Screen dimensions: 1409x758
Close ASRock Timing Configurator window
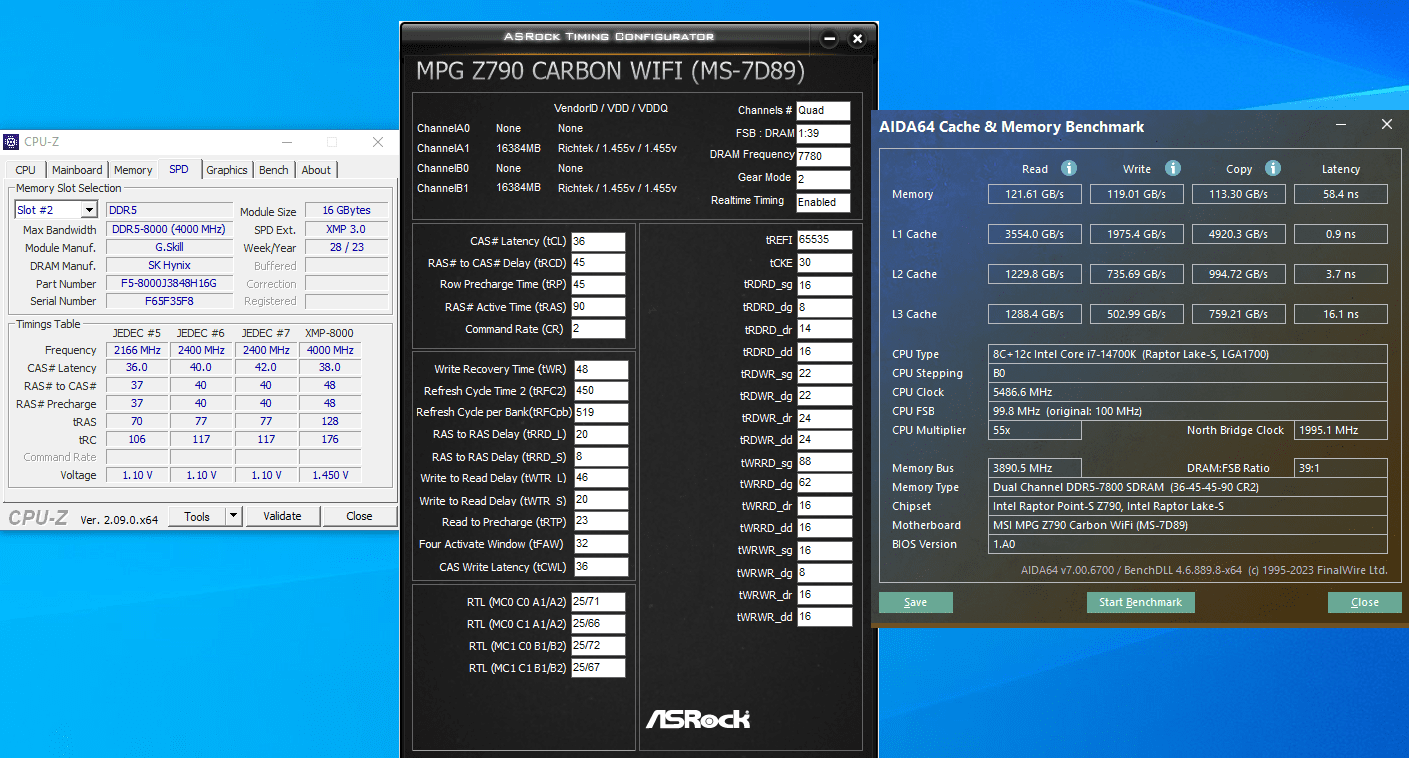[x=857, y=39]
